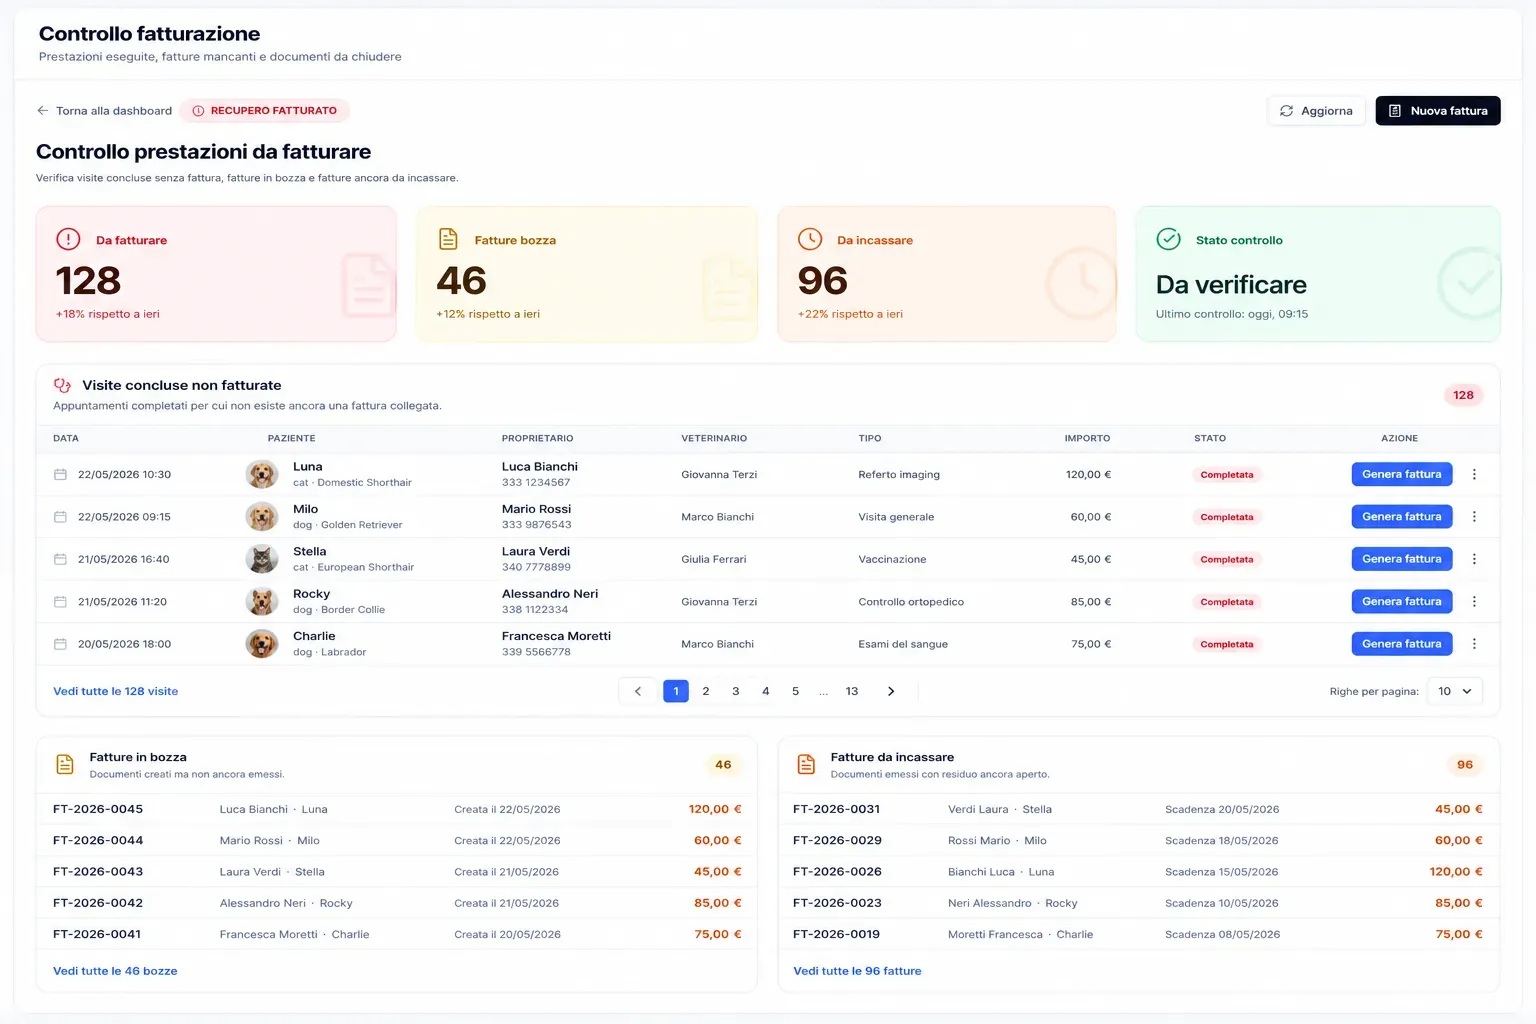Click the checkmark icon on Stato controllo card
Image resolution: width=1536 pixels, height=1024 pixels.
1168,239
